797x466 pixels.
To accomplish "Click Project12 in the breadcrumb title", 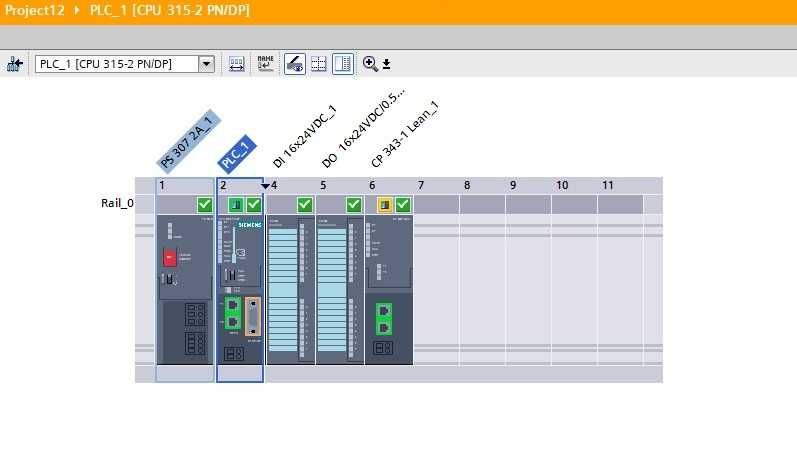I will (x=35, y=11).
